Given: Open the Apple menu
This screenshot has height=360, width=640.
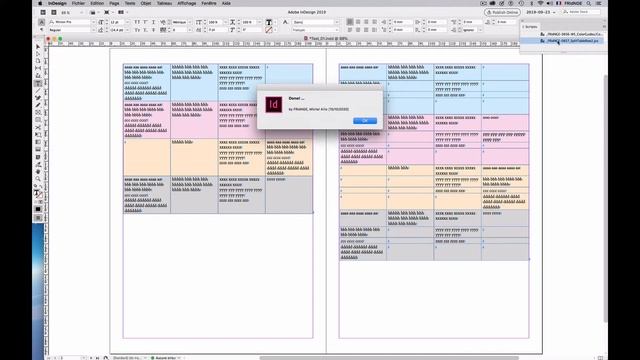Looking at the screenshot, I should (x=40, y=3).
